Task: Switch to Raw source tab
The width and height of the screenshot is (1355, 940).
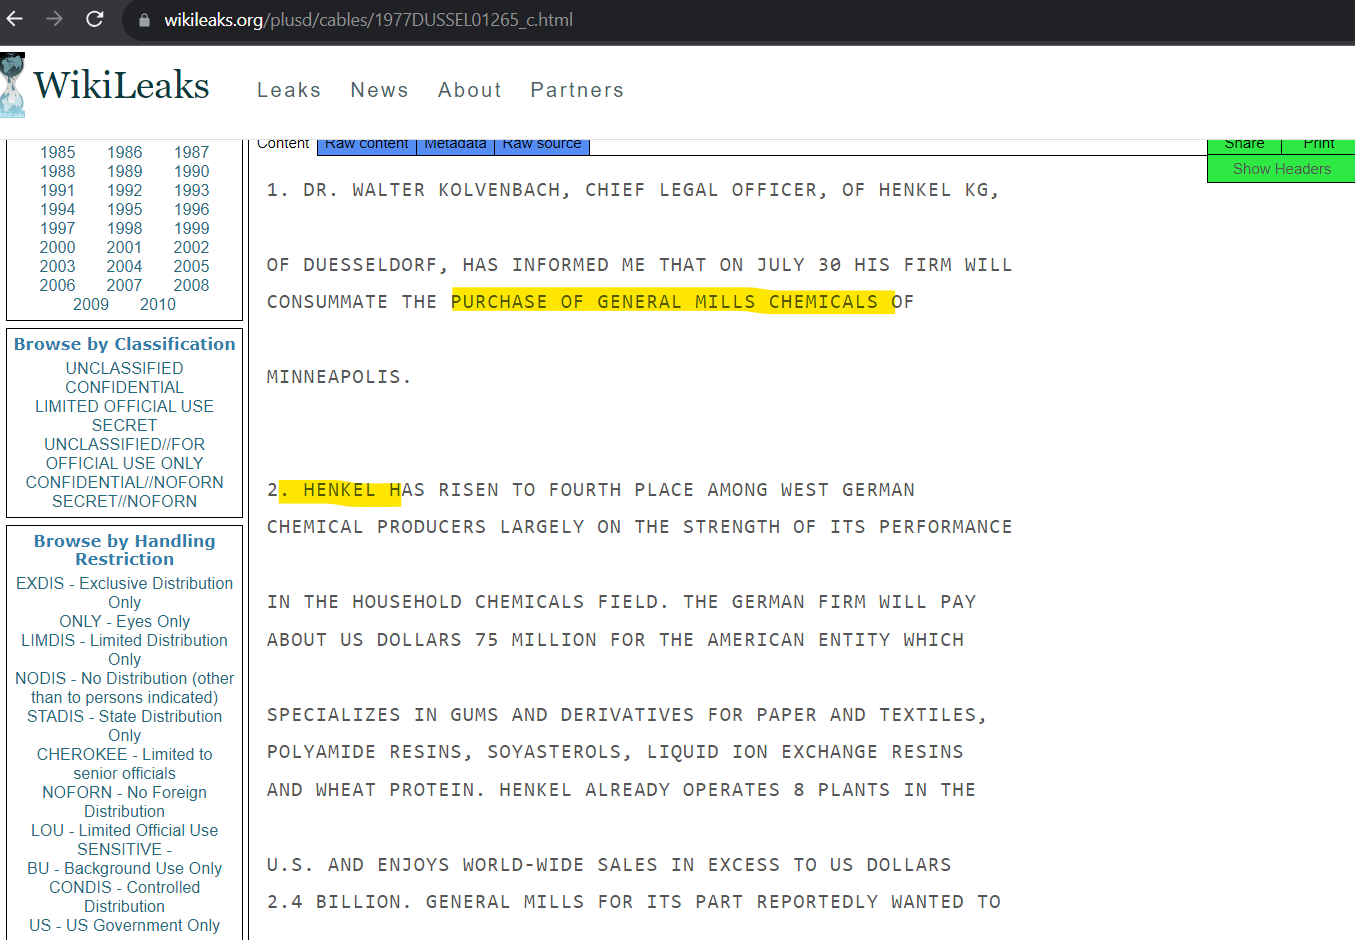Action: tap(542, 145)
